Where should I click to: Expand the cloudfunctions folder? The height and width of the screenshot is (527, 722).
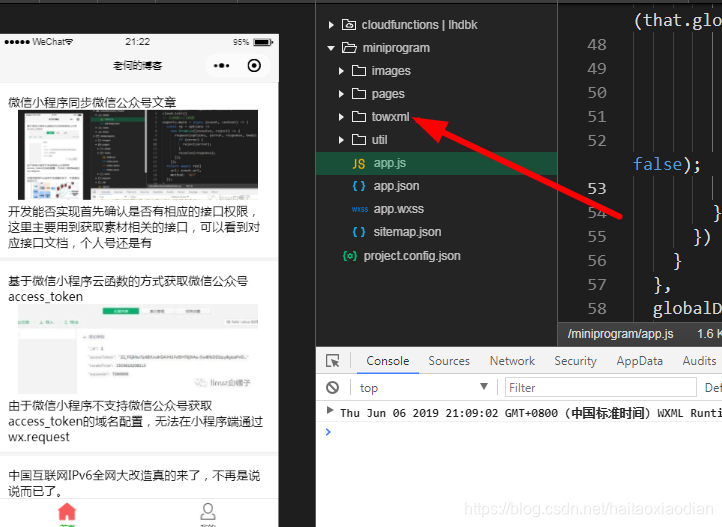pos(331,25)
